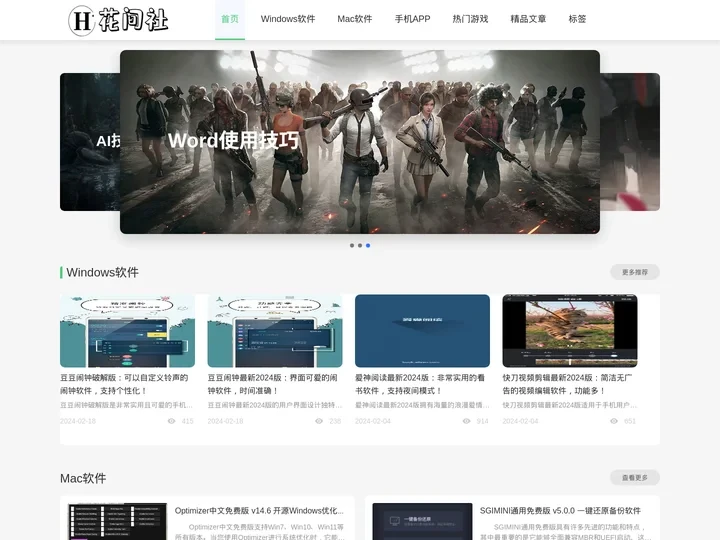Click the 花间社 site logo

click(118, 20)
